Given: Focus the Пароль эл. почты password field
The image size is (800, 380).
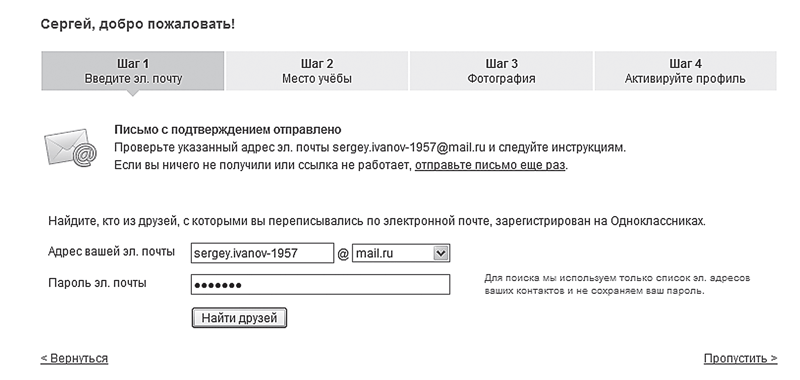Looking at the screenshot, I should [320, 285].
